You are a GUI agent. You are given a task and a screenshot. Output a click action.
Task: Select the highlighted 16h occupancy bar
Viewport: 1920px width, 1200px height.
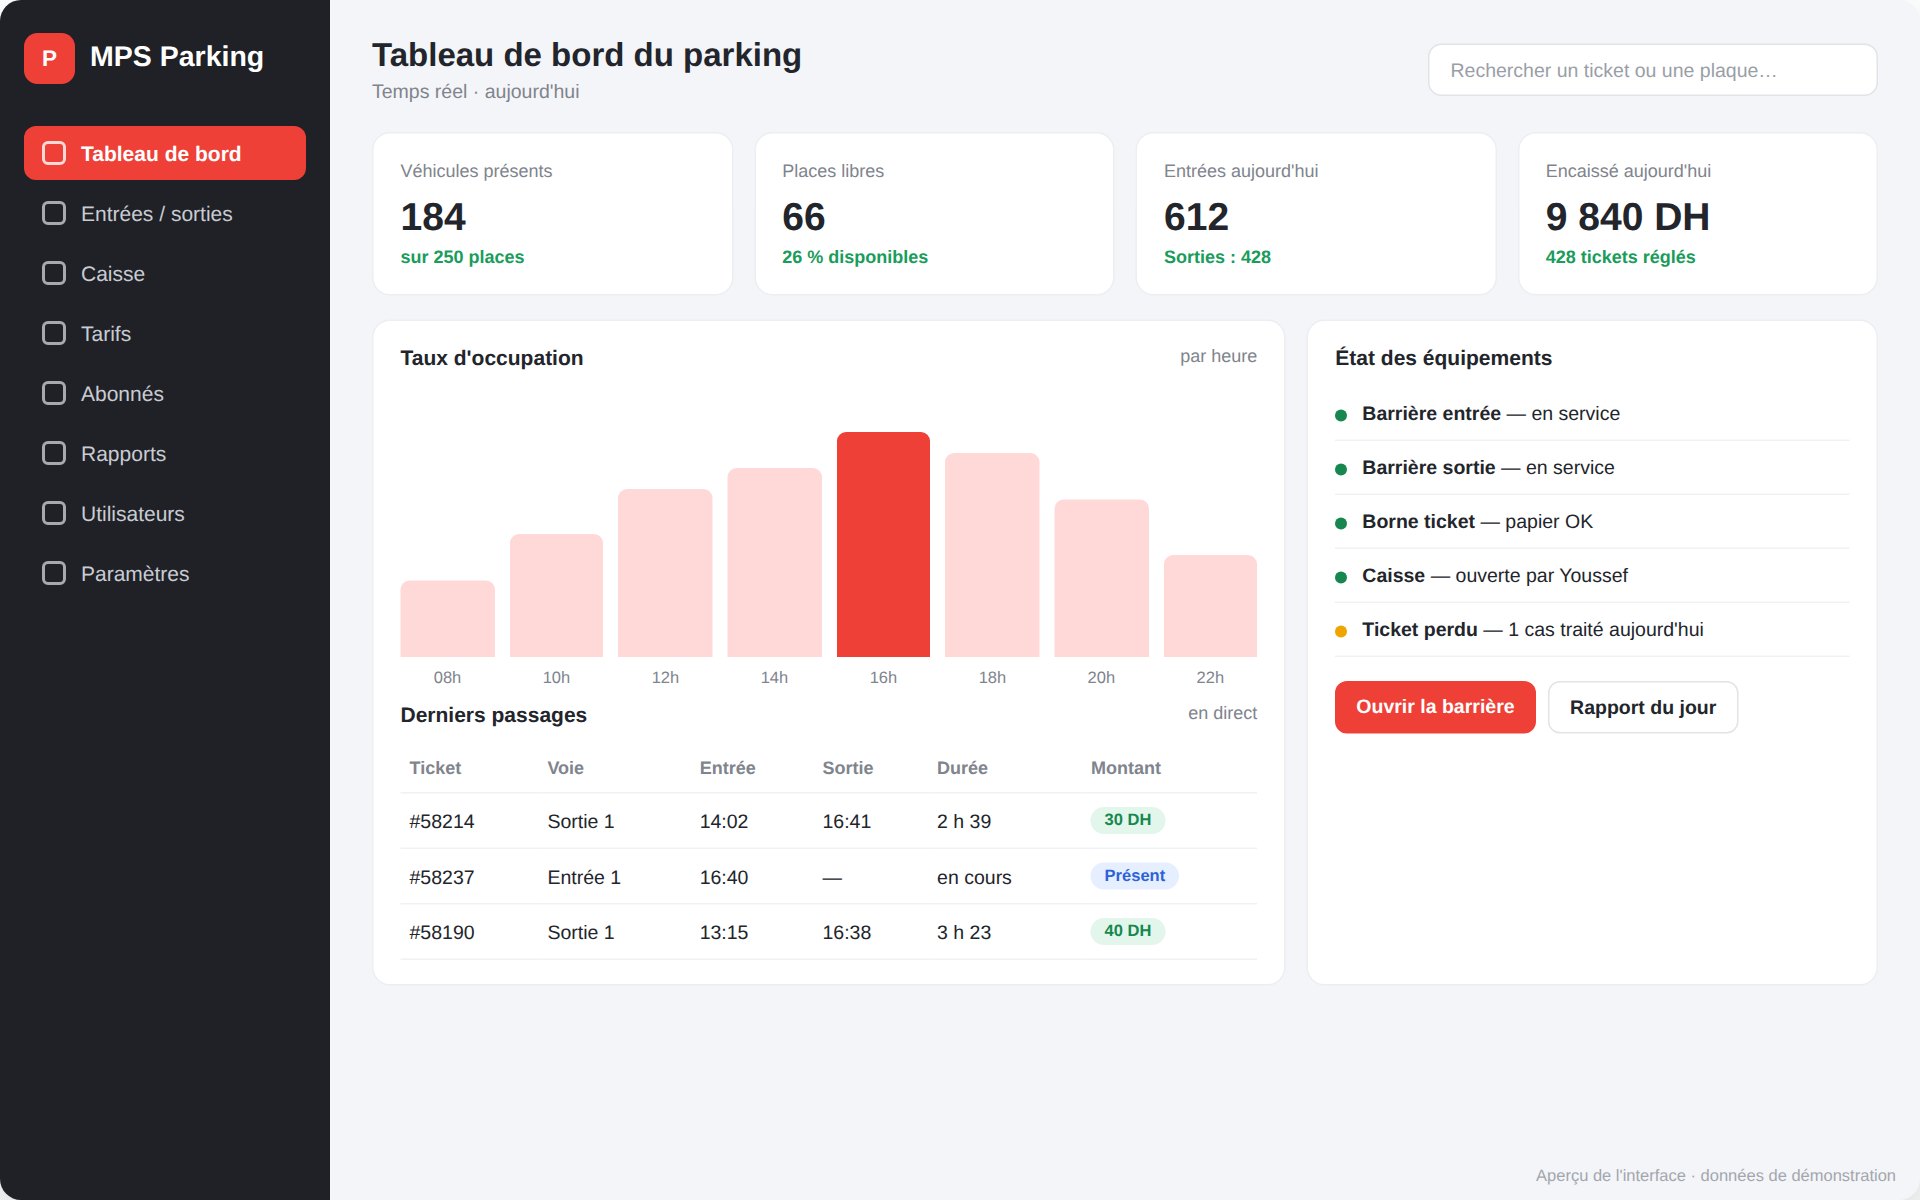[x=883, y=544]
